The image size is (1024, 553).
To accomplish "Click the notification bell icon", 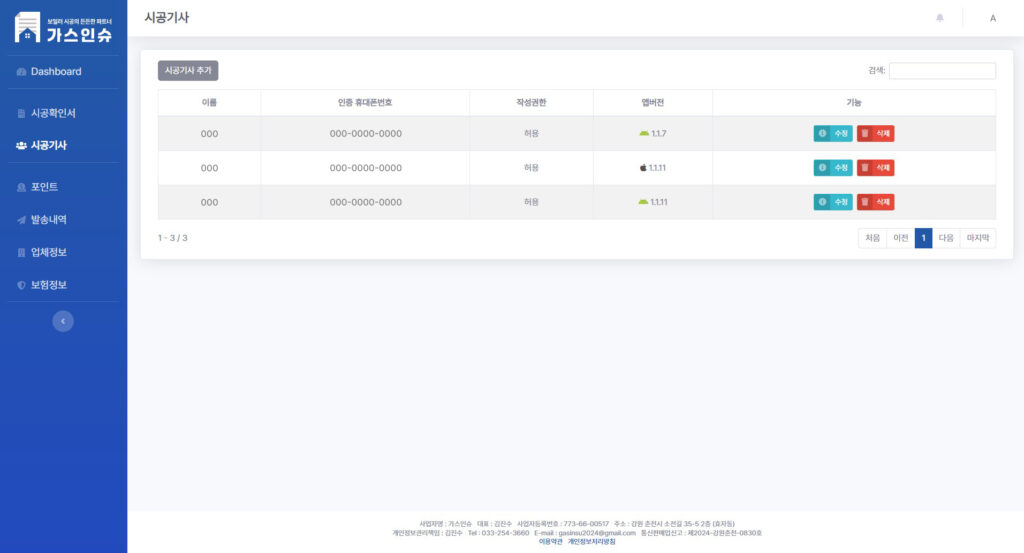I will (x=939, y=18).
